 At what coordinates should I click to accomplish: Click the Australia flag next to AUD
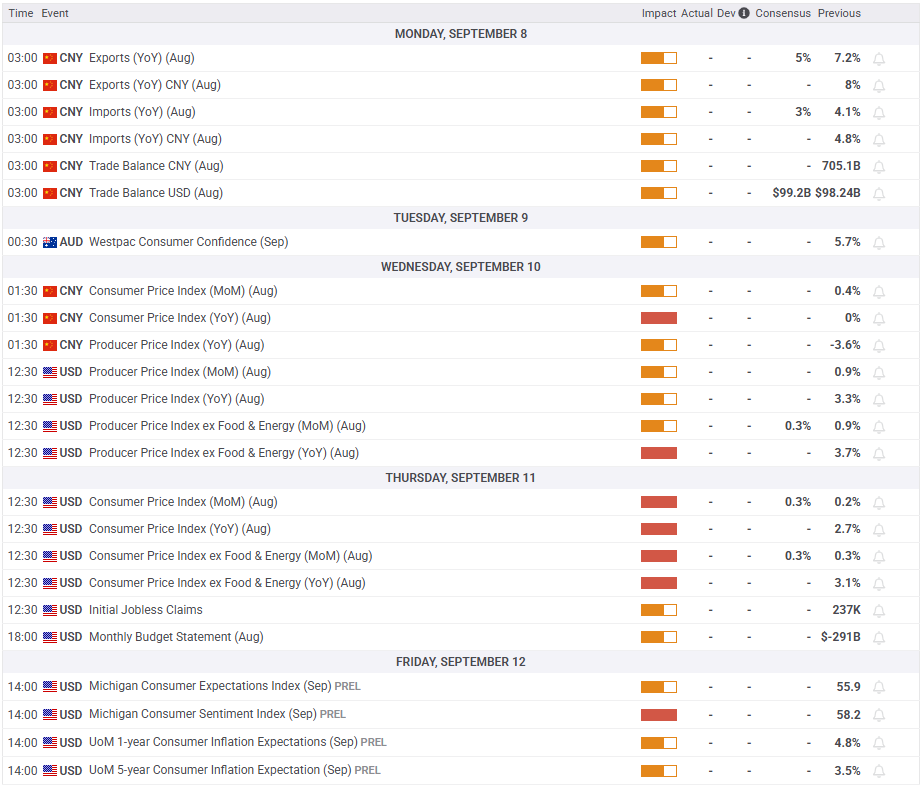tap(50, 242)
